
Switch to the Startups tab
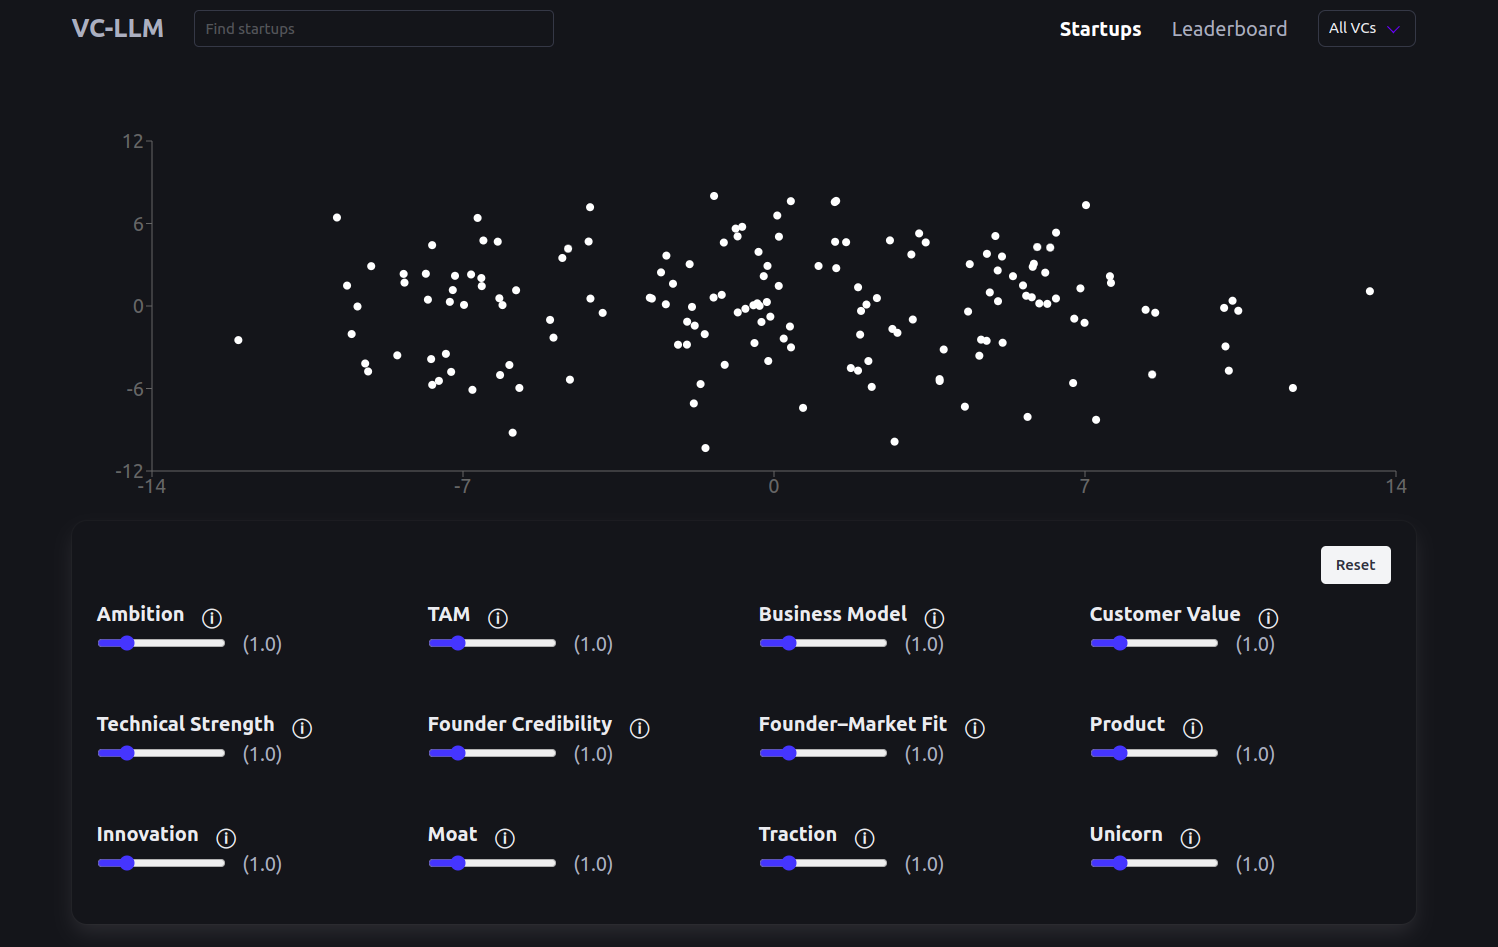pyautogui.click(x=1100, y=29)
